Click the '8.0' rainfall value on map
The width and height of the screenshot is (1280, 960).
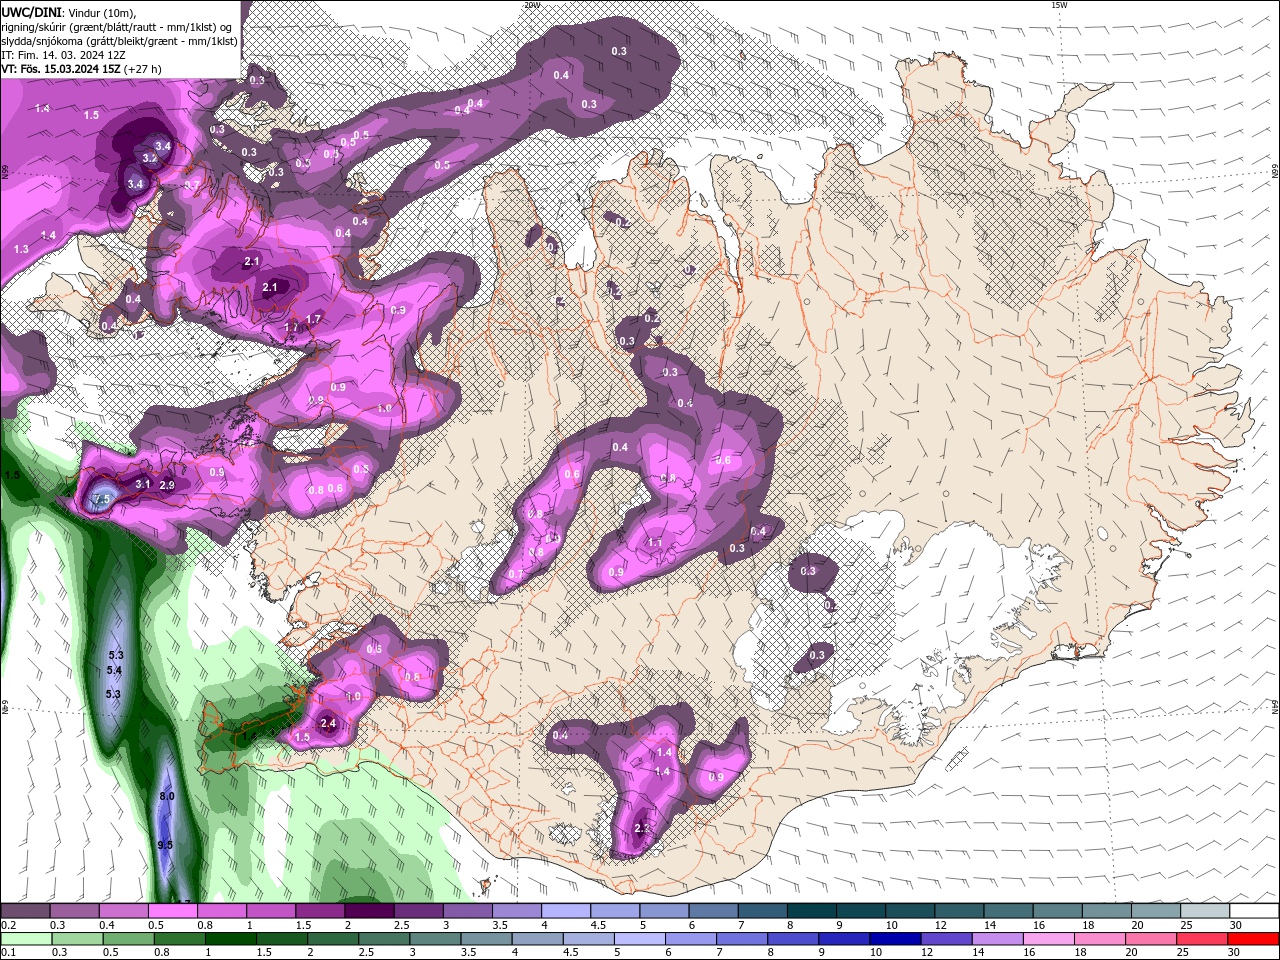167,796
